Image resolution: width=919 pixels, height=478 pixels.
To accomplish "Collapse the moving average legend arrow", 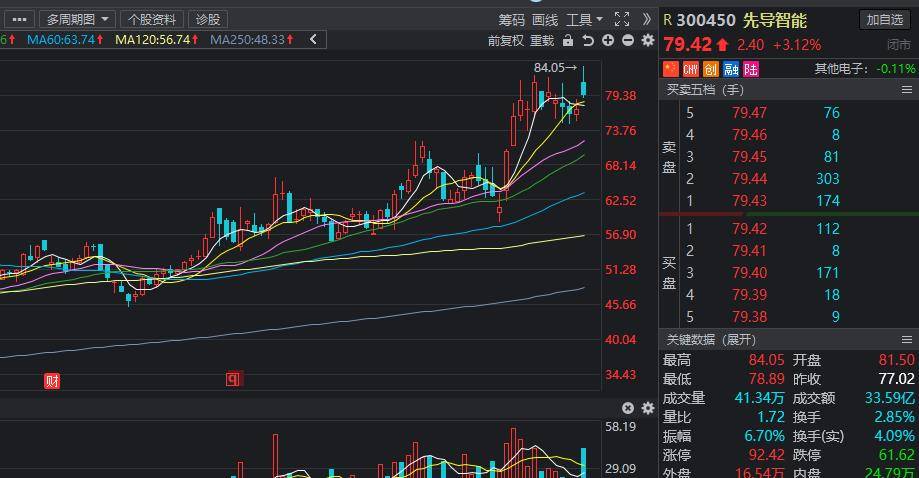I will tap(313, 39).
